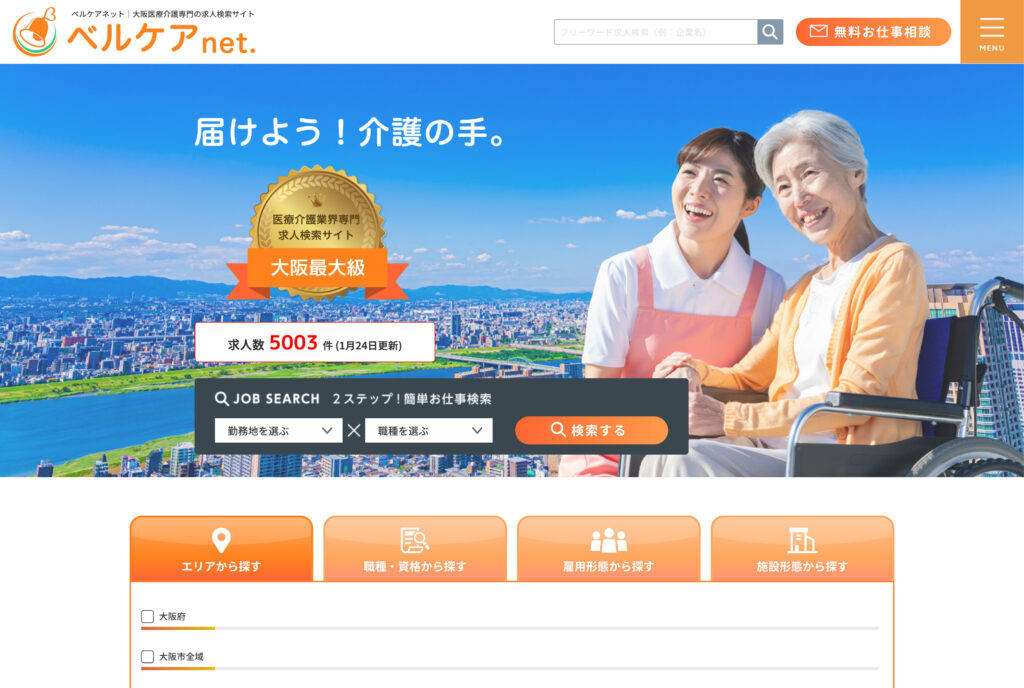Check the 大阪市全域 checkbox

pos(148,656)
